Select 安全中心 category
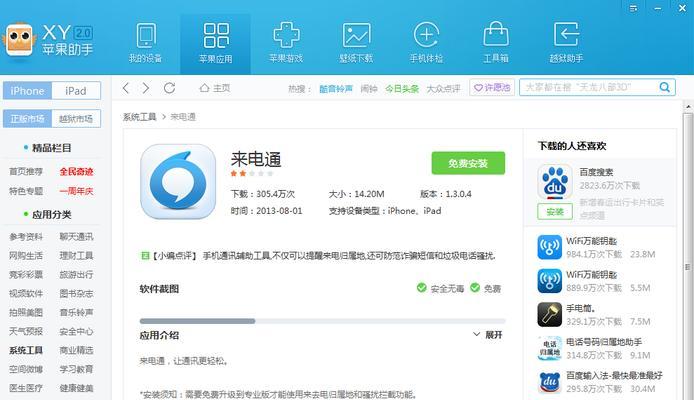The height and width of the screenshot is (400, 694). click(76, 331)
